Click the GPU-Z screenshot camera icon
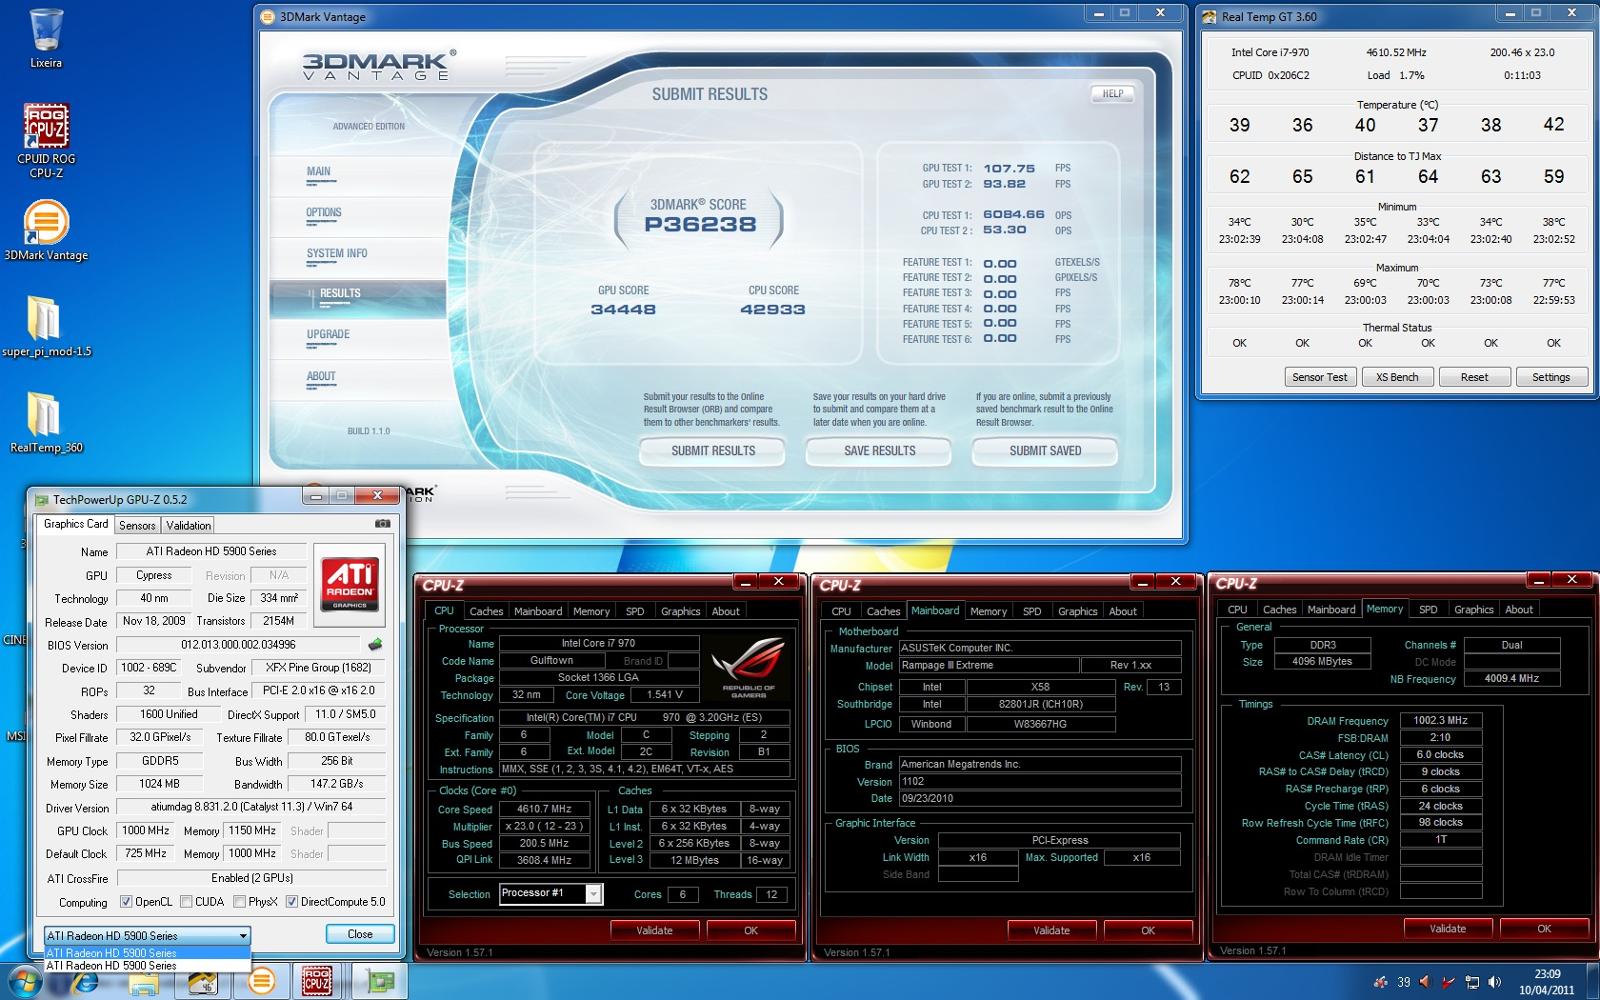 tap(382, 523)
